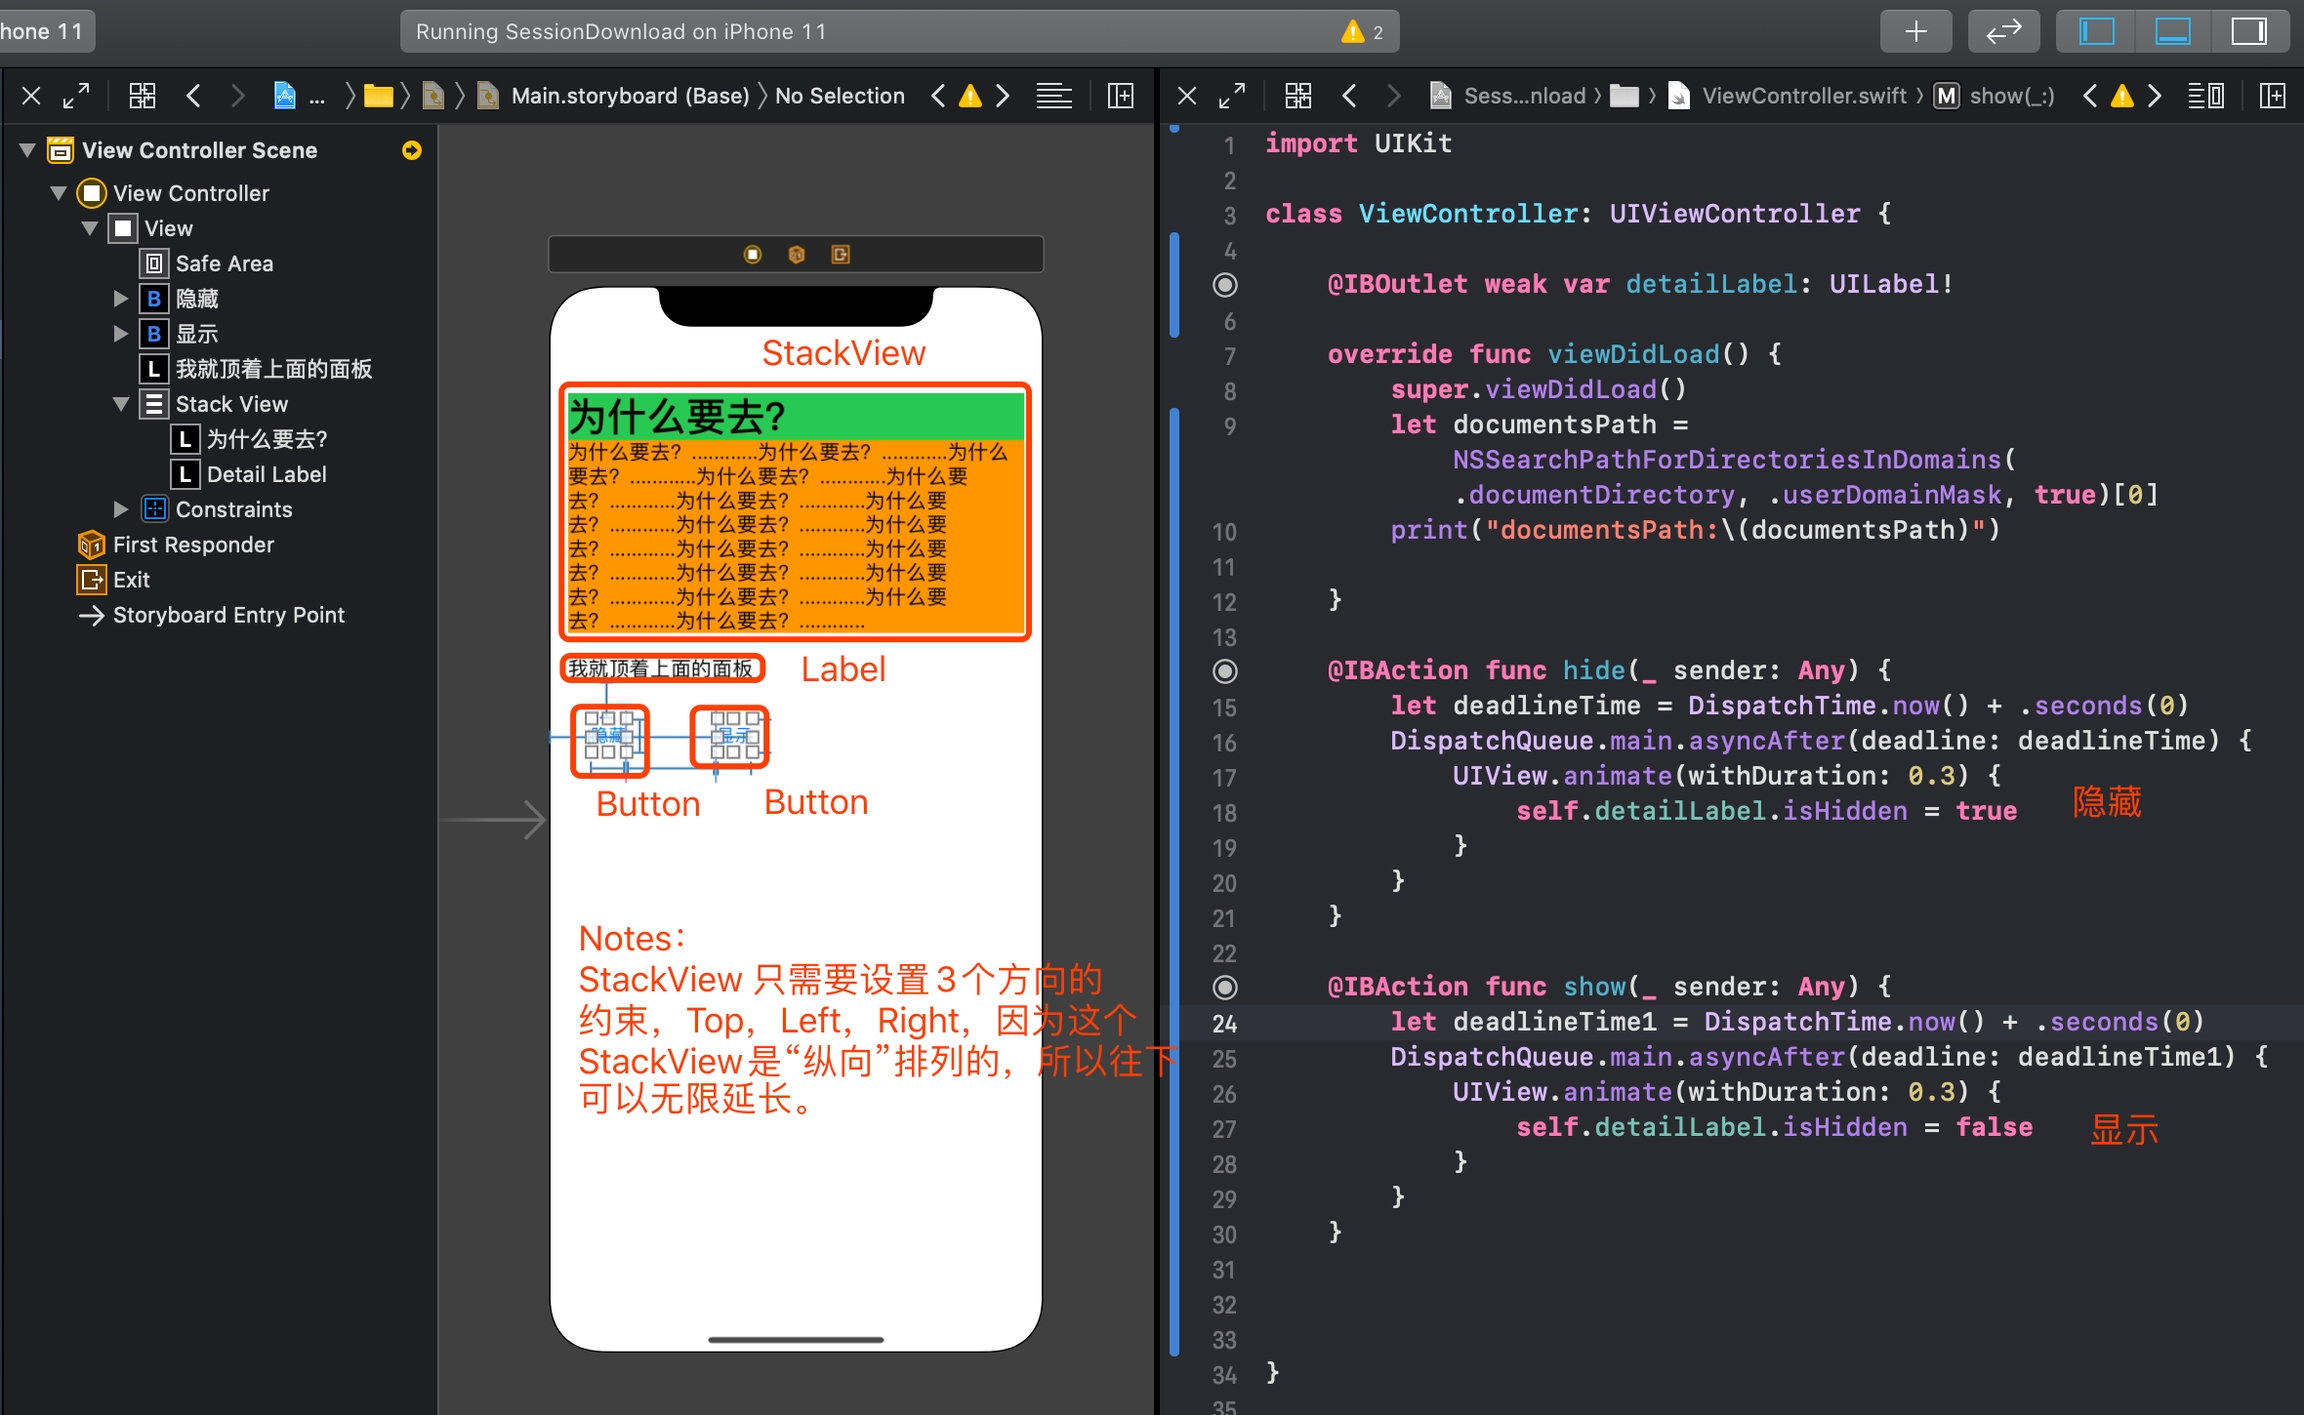Image resolution: width=2304 pixels, height=1415 pixels.
Task: Toggle the right Inspector panel
Action: pos(2249,31)
